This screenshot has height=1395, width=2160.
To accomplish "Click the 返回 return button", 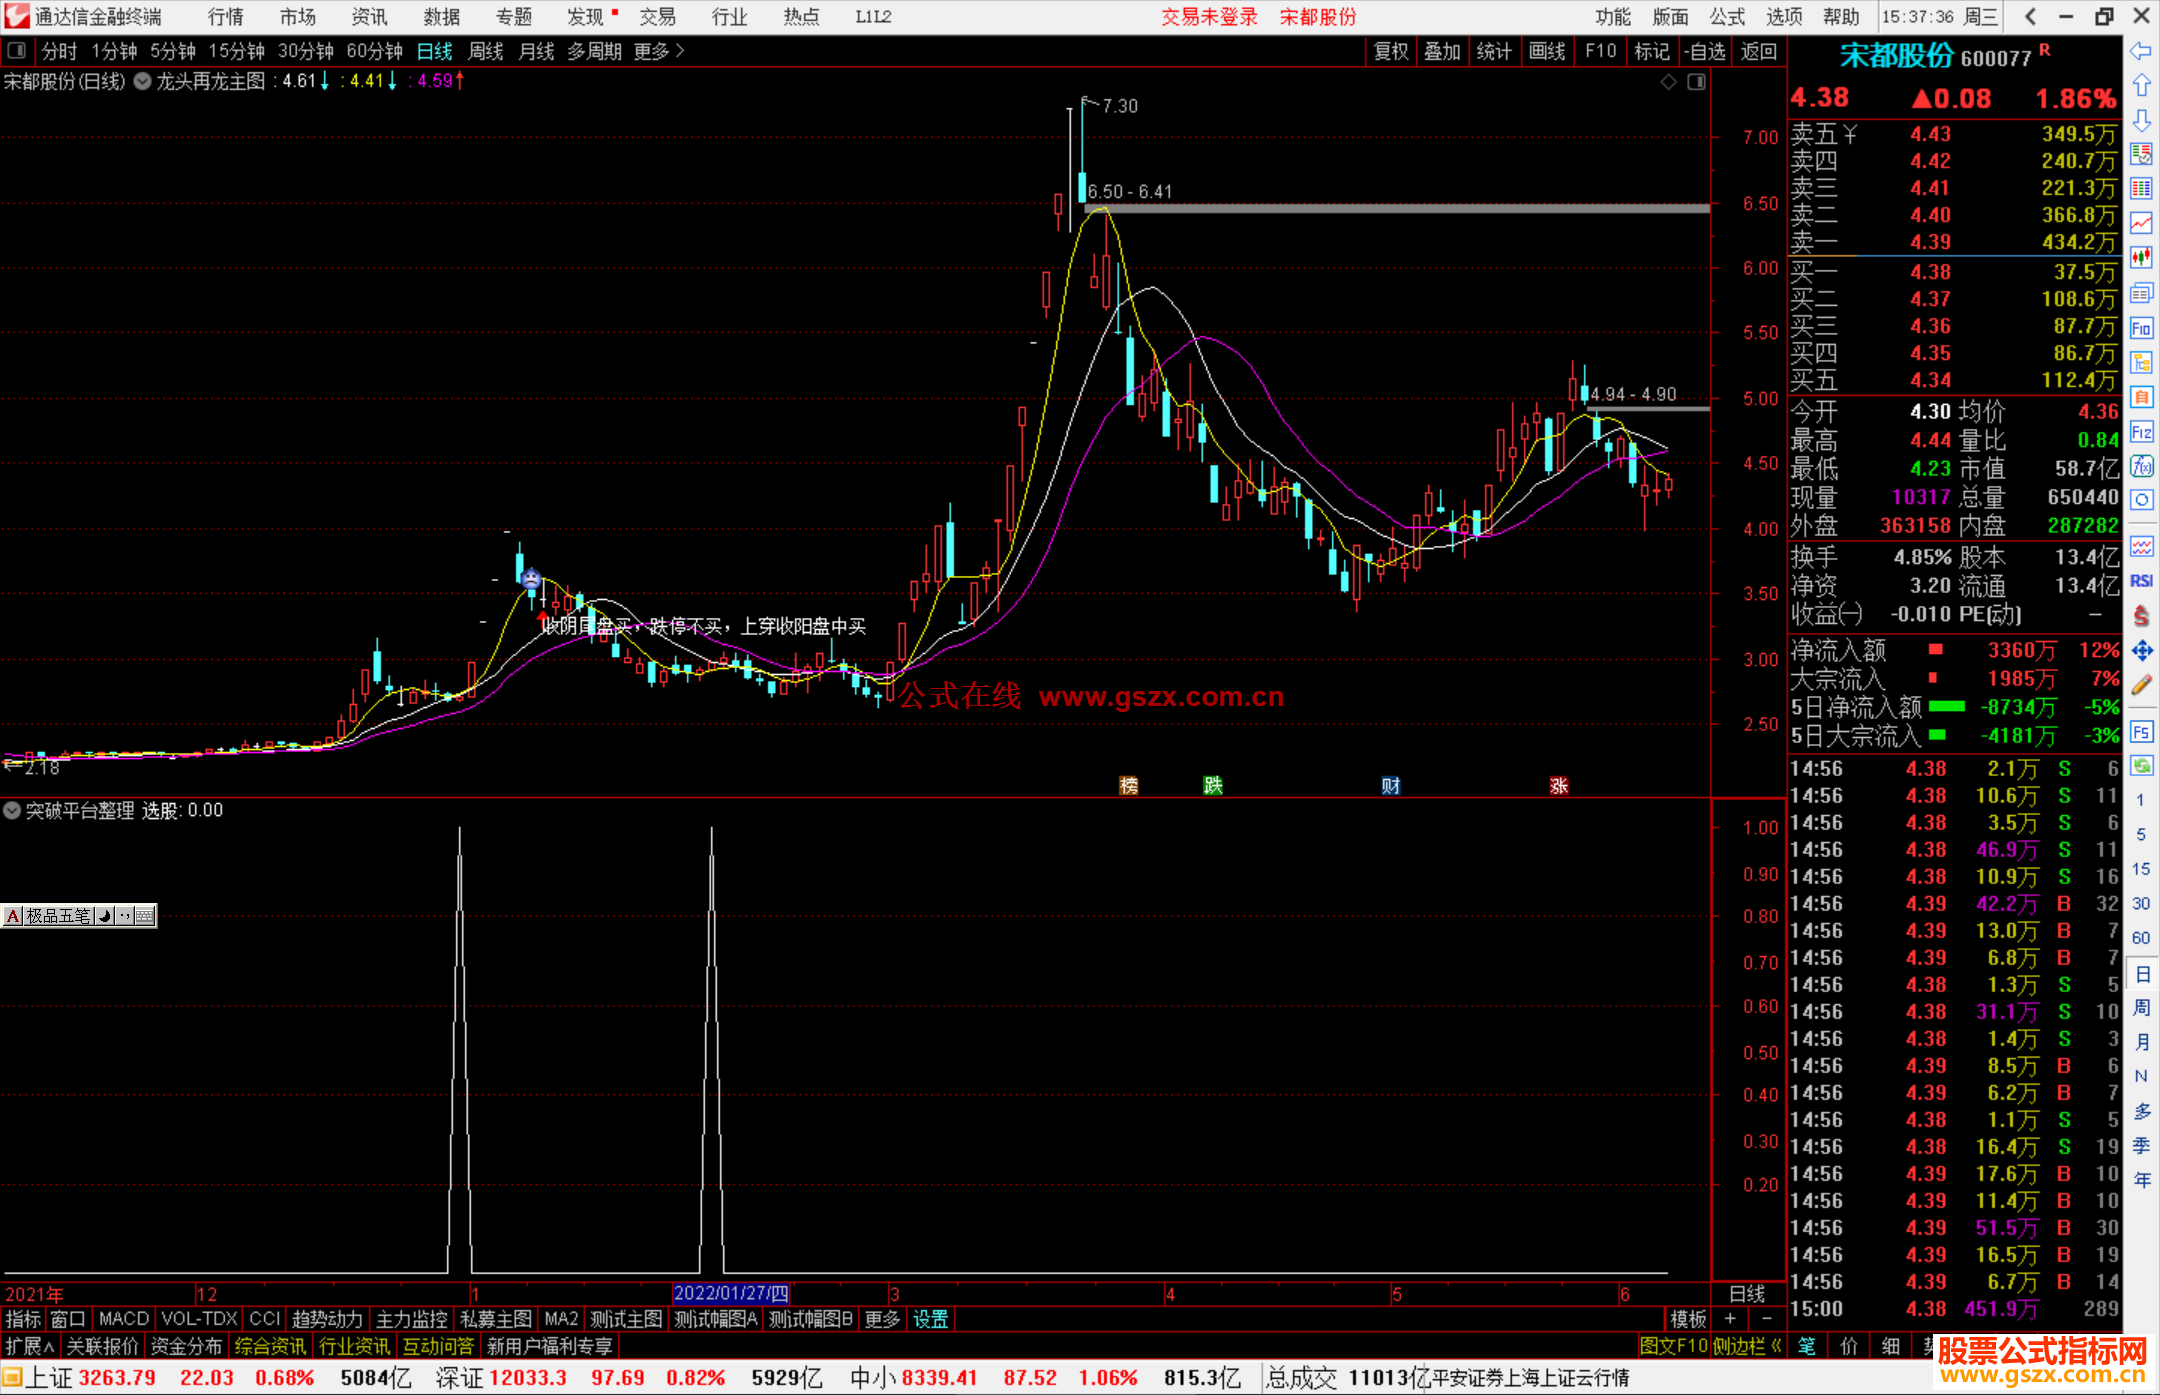I will click(1758, 51).
